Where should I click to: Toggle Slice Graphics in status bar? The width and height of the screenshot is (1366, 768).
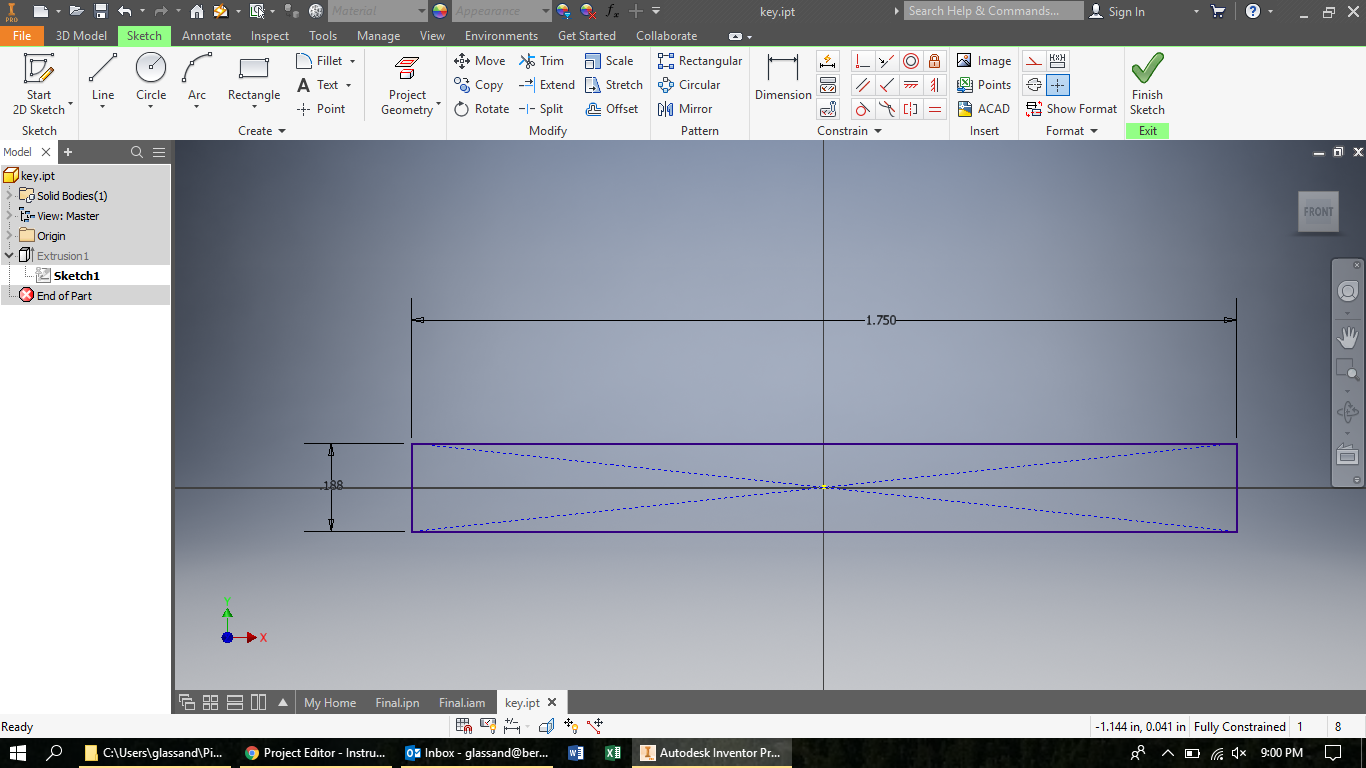coord(547,726)
